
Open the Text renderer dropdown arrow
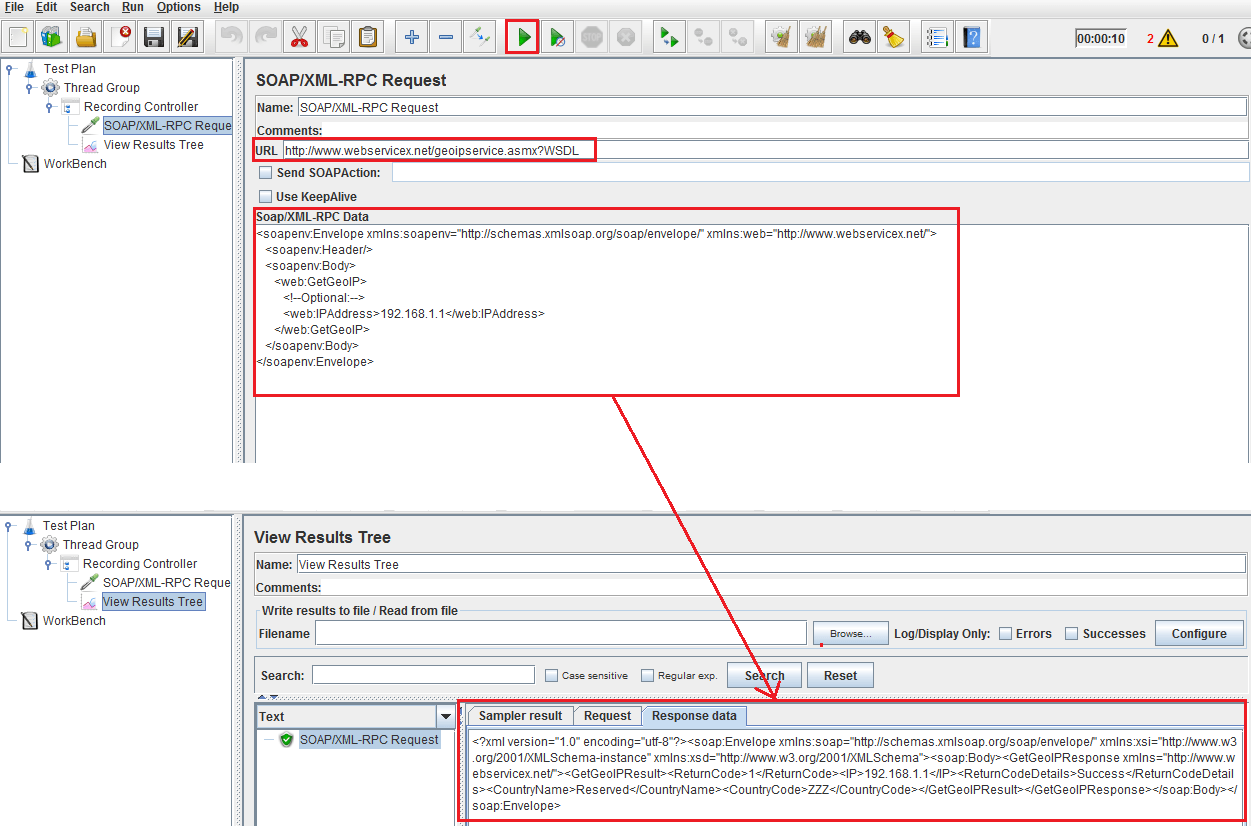point(446,716)
